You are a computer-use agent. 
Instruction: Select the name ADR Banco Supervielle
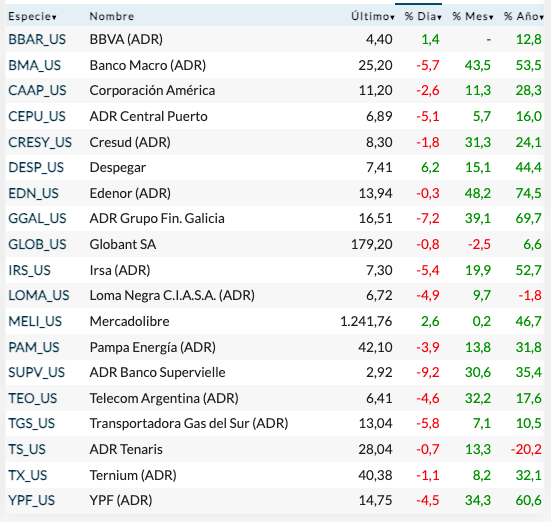[x=157, y=372]
